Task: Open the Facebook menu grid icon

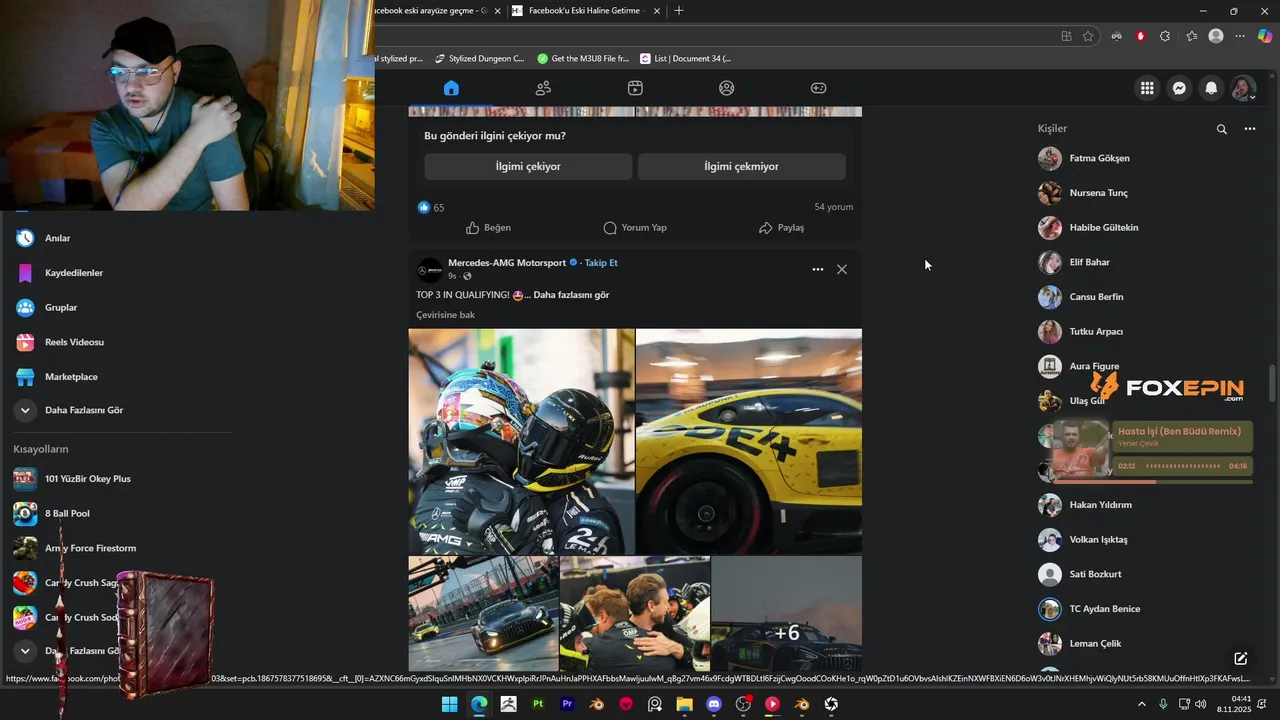Action: point(1147,88)
